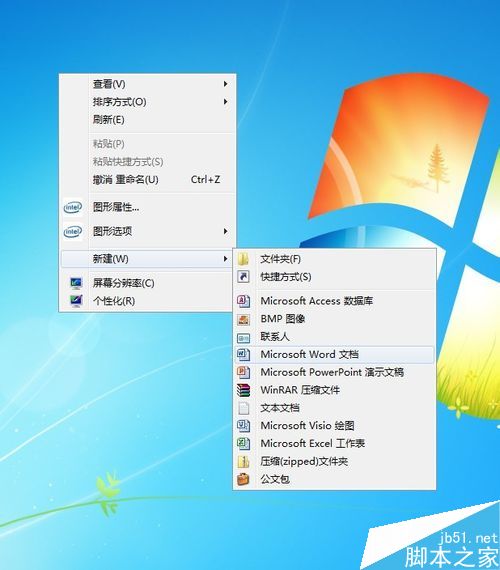
Task: Choose 刷新(E) to refresh desktop
Action: point(147,120)
